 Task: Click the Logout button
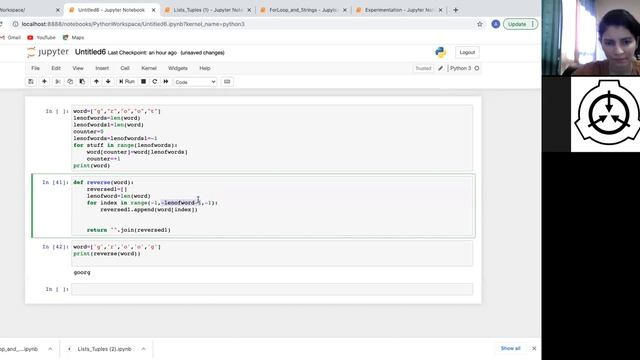[x=467, y=52]
